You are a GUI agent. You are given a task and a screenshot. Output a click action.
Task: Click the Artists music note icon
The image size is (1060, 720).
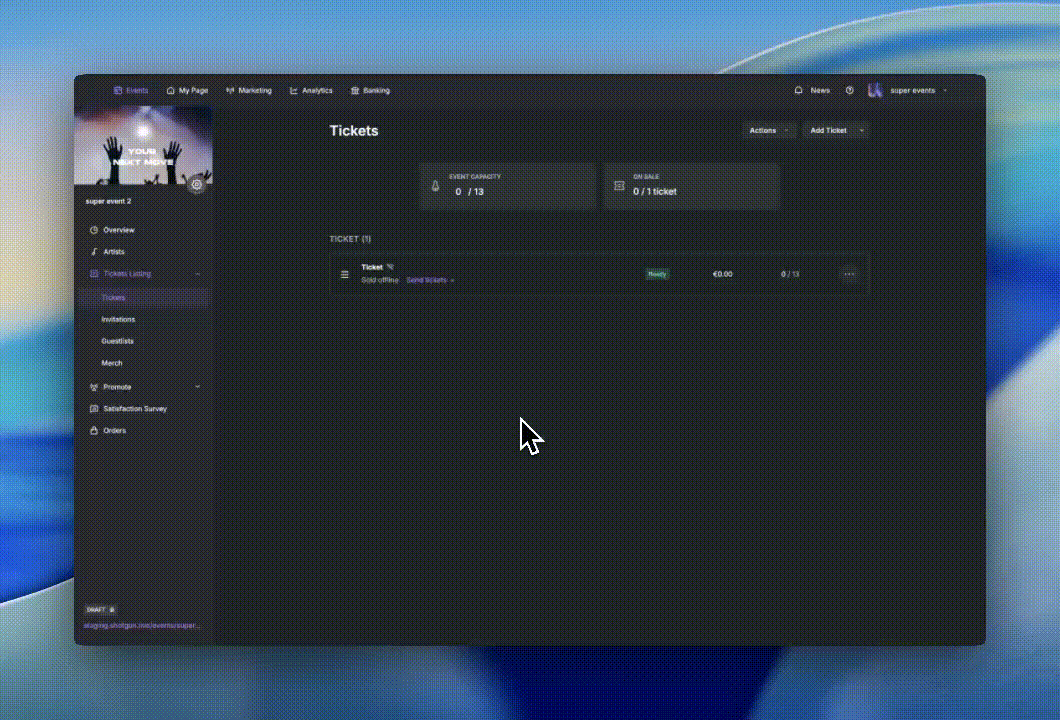click(94, 251)
